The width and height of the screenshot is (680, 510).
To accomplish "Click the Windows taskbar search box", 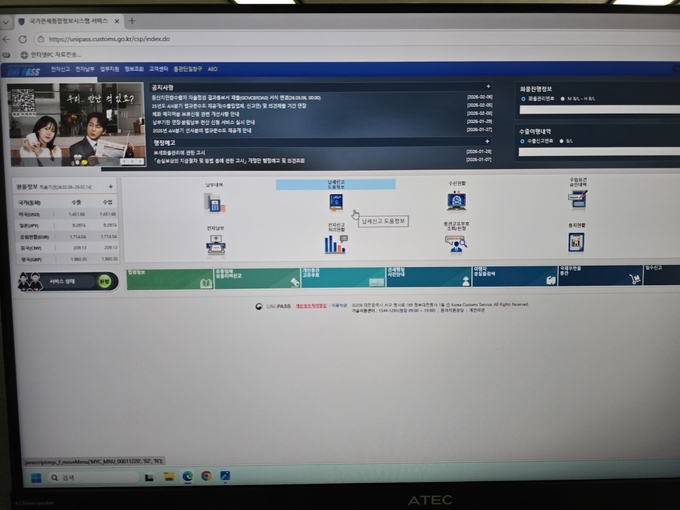I will coord(90,478).
